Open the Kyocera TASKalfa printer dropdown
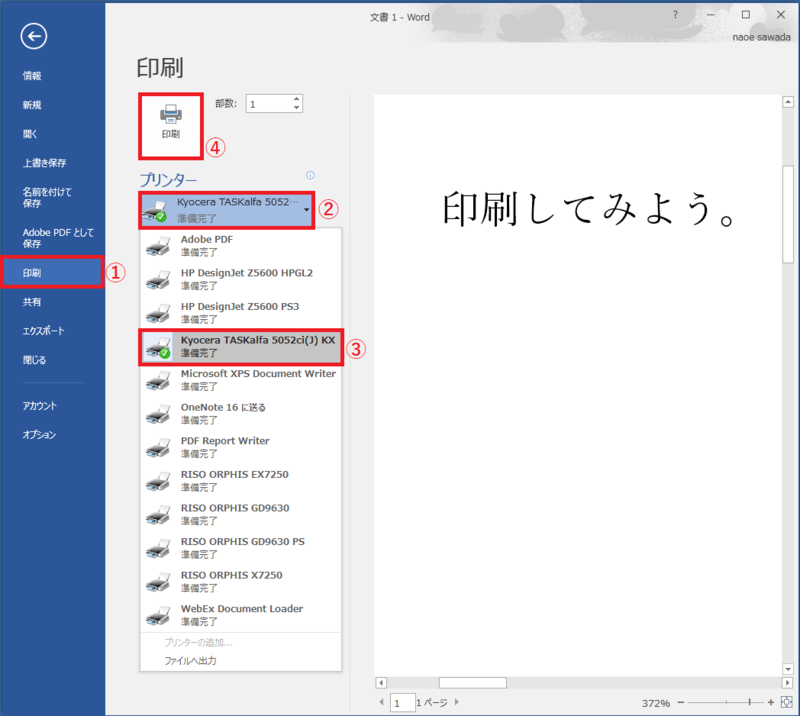The image size is (800, 716). pyautogui.click(x=227, y=210)
